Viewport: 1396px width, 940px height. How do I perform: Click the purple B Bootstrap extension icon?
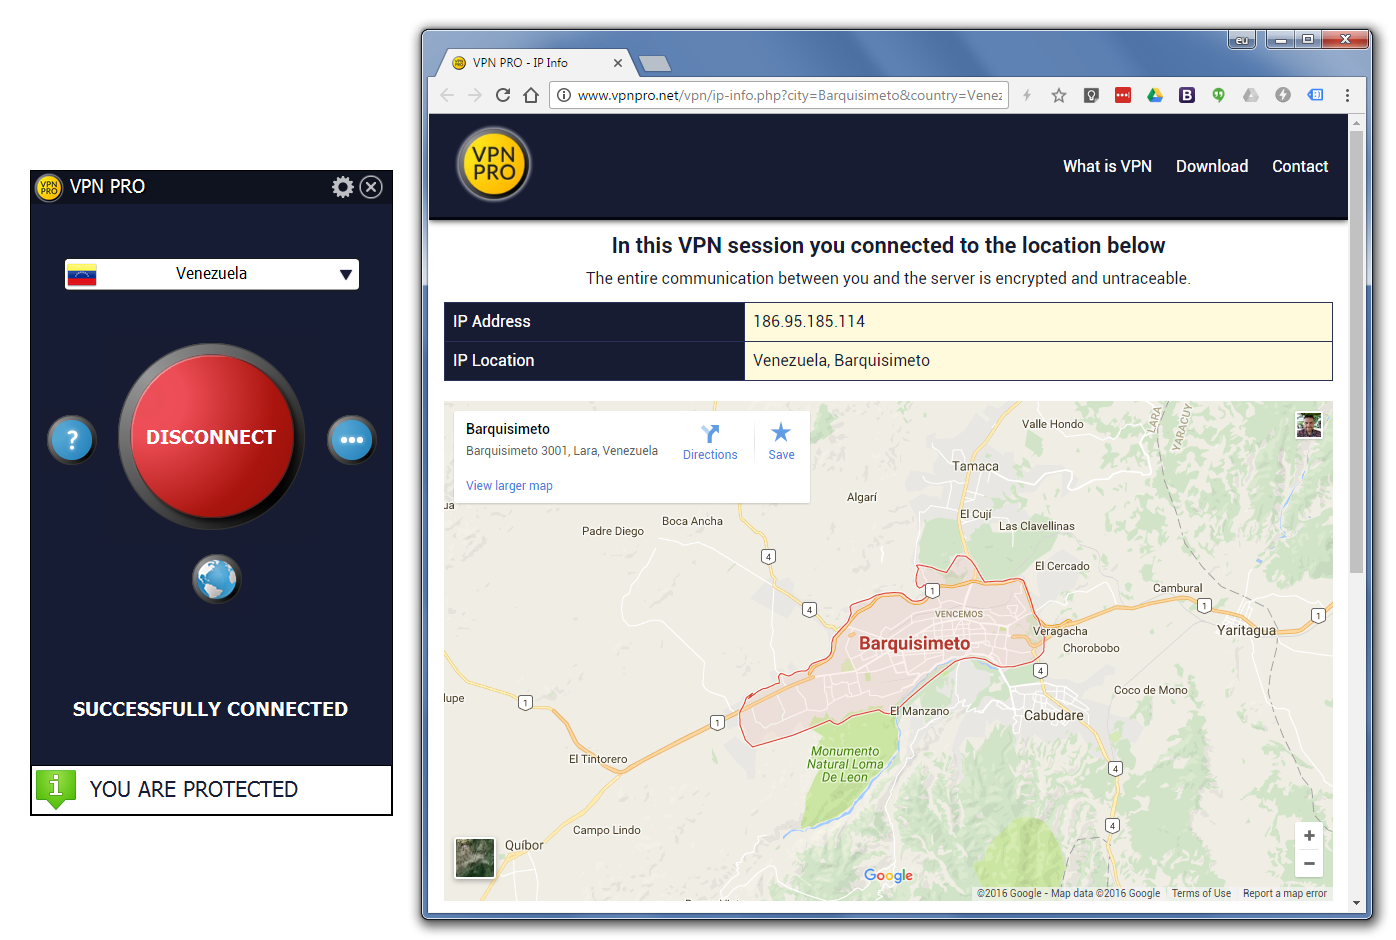(1187, 95)
